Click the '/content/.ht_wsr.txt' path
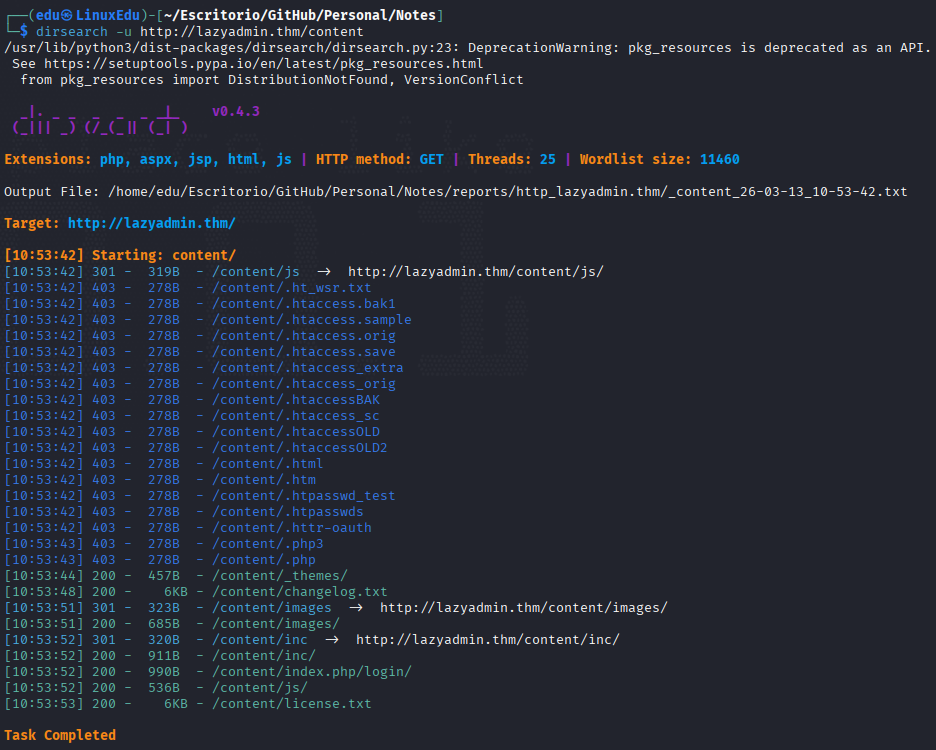The width and height of the screenshot is (936, 750). 292,288
